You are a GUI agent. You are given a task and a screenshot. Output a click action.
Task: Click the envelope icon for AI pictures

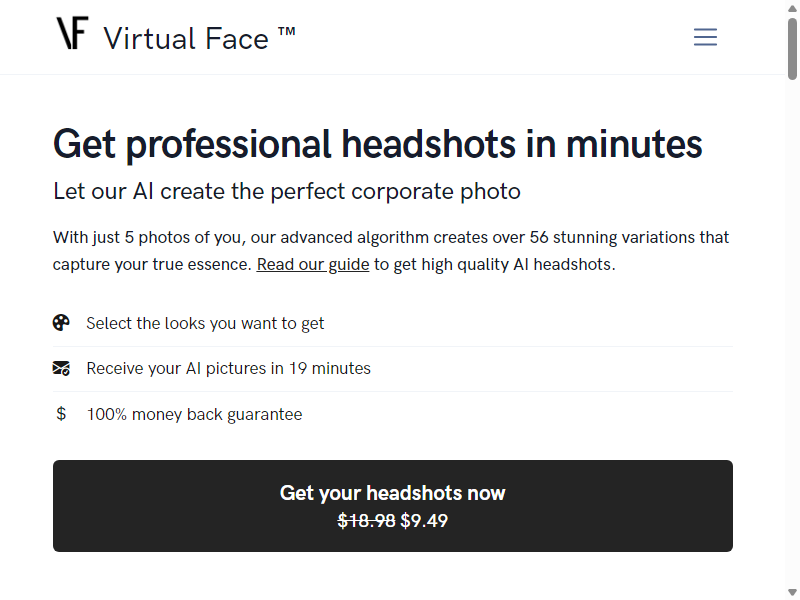(61, 368)
